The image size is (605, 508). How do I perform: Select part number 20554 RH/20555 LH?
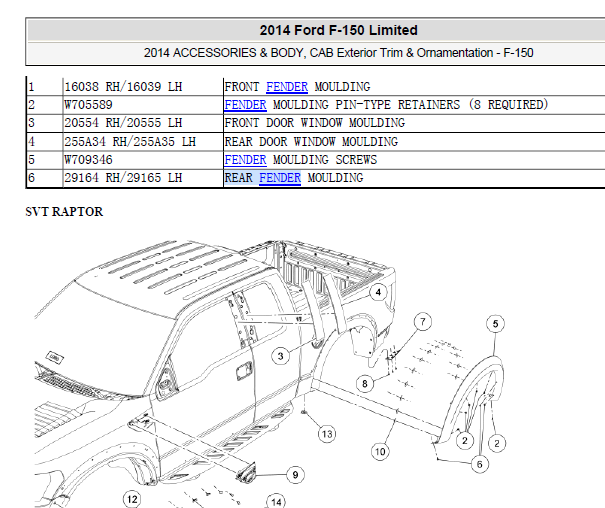[x=123, y=123]
